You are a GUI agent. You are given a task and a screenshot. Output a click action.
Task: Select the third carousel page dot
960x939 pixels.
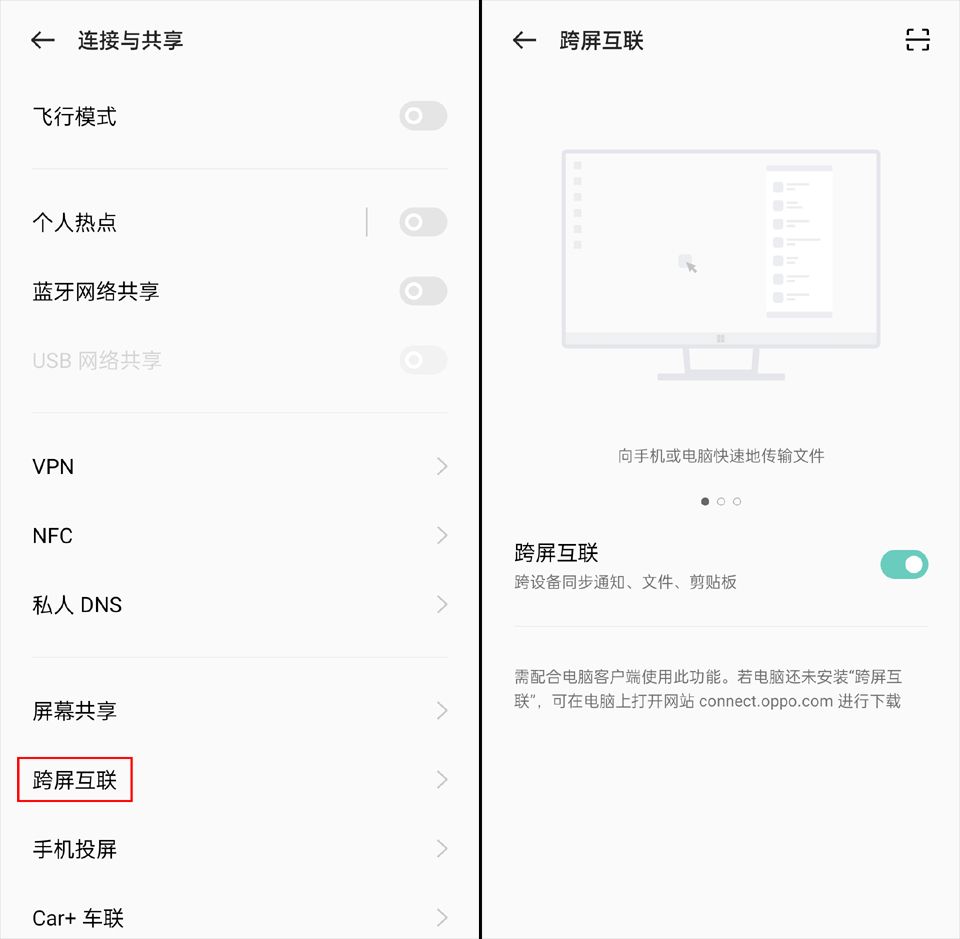(x=737, y=501)
